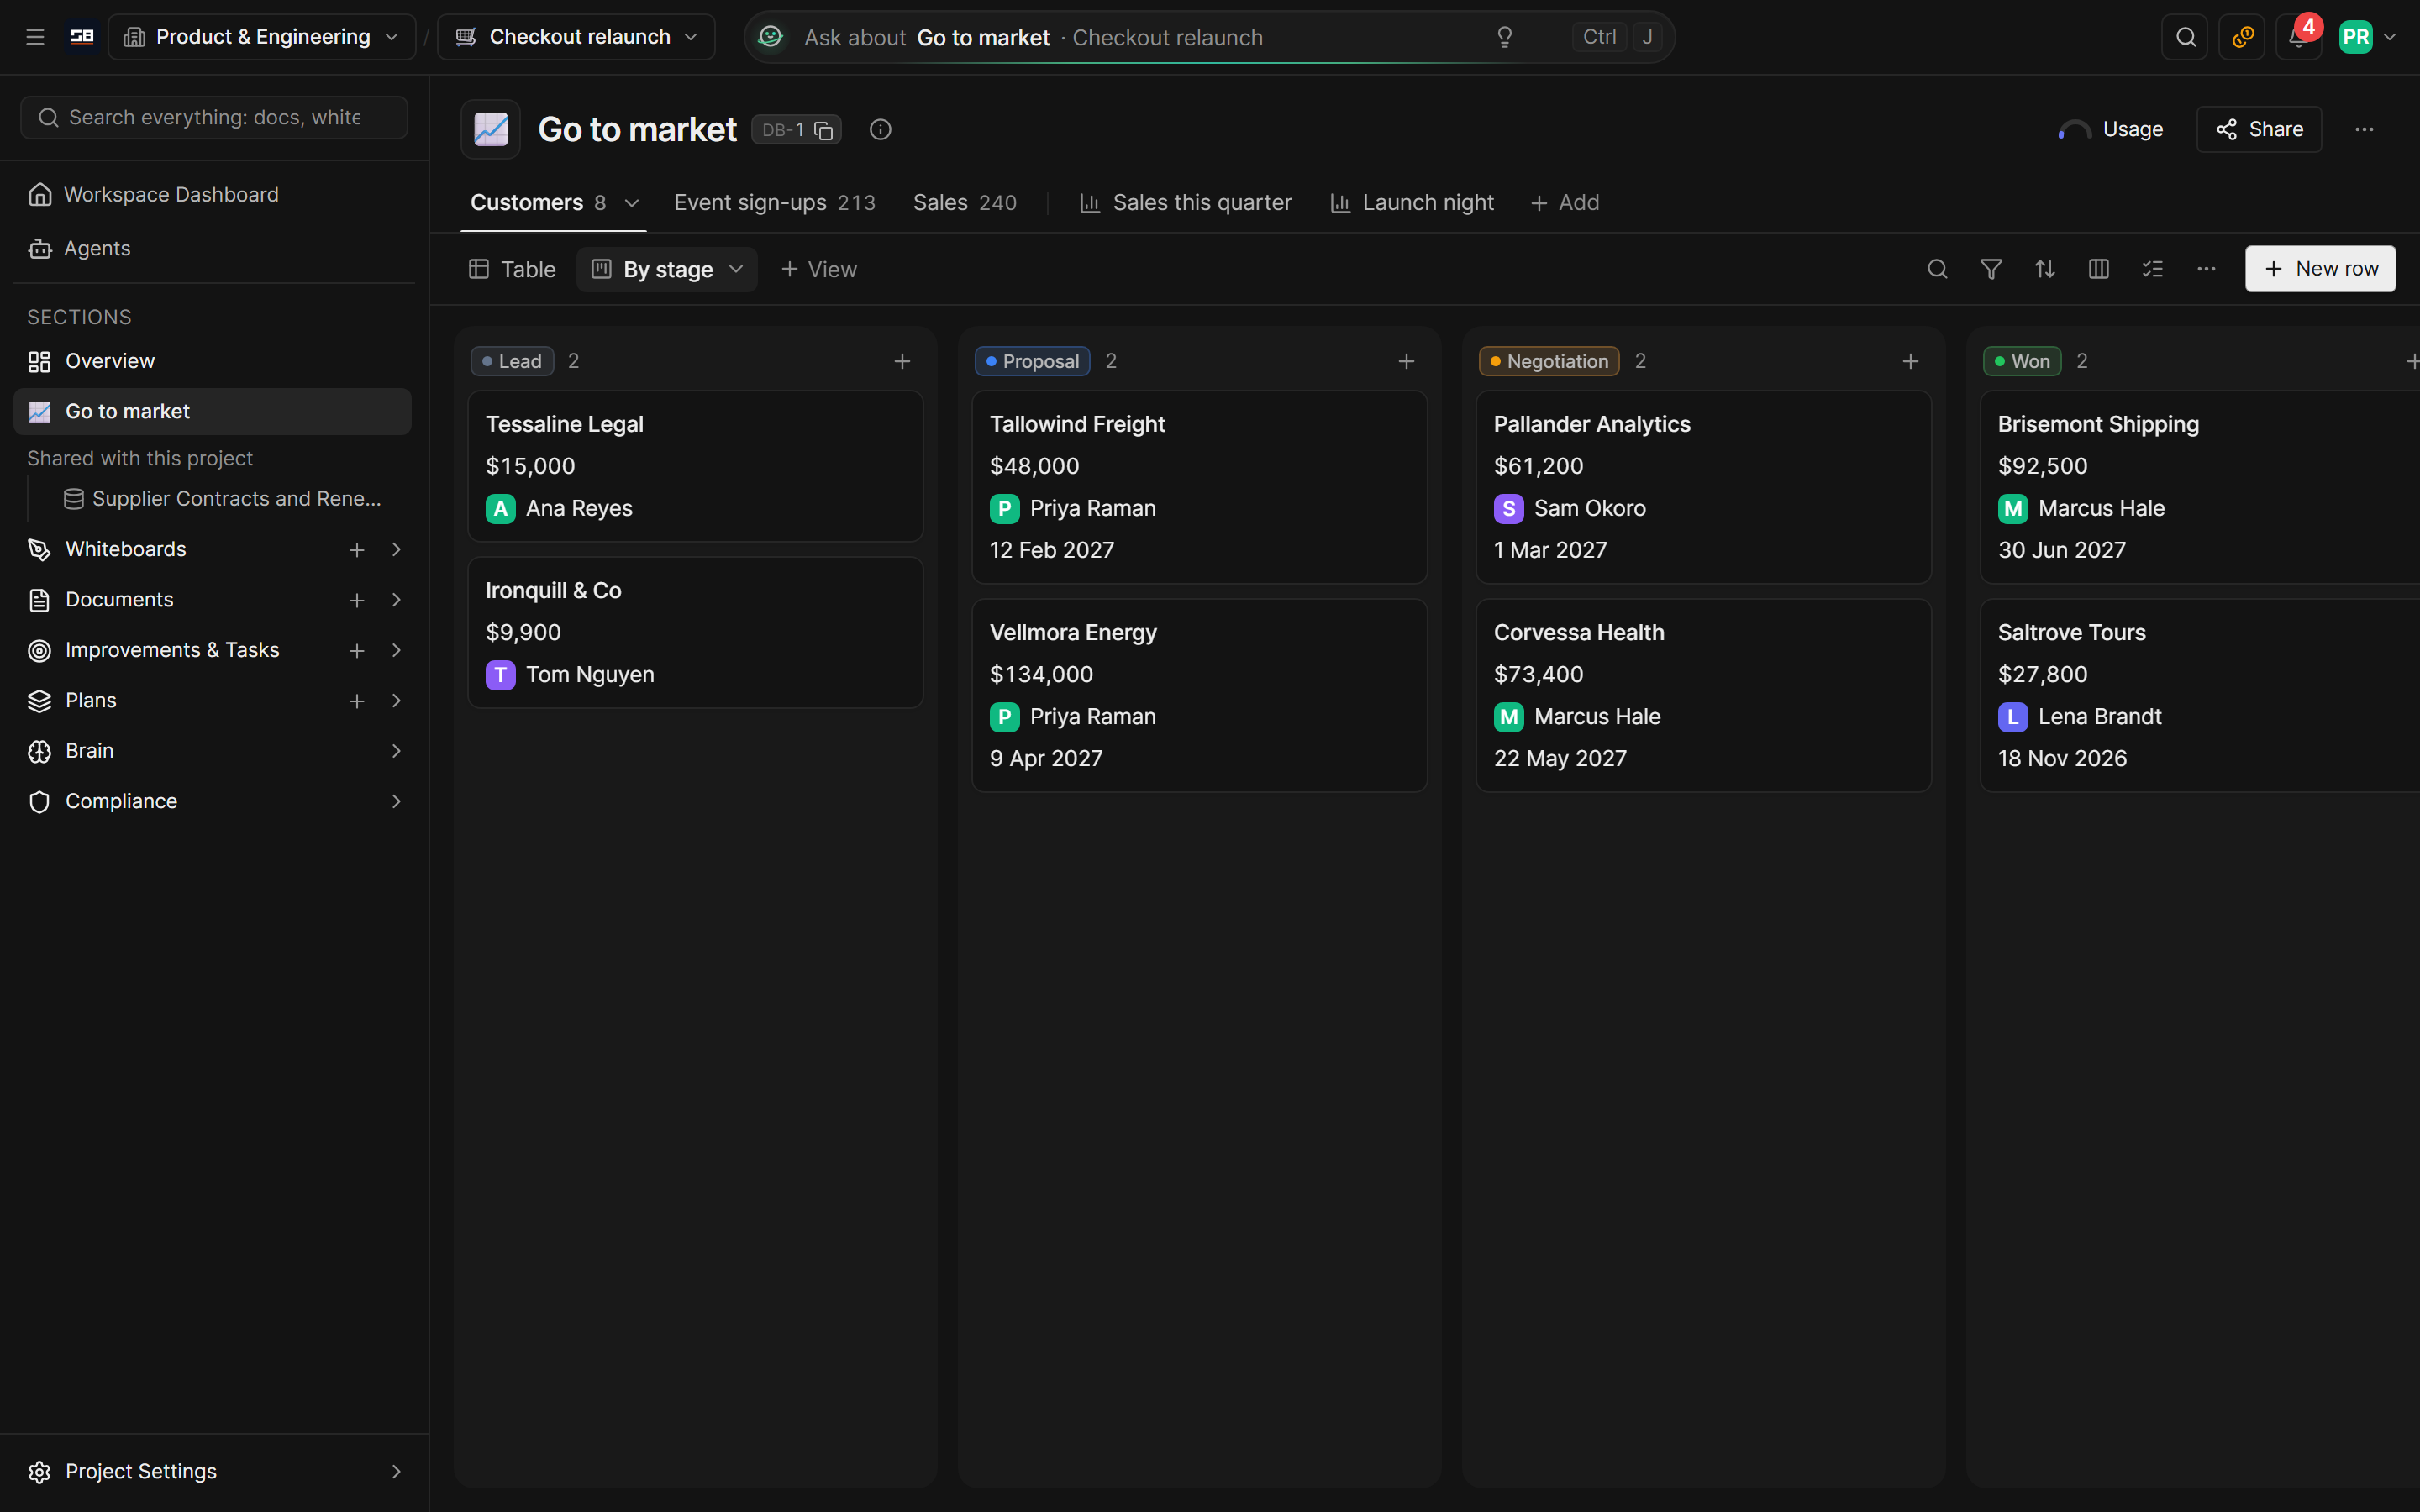Open Workspace Dashboard in sidebar
Image resolution: width=2420 pixels, height=1512 pixels.
(x=213, y=194)
